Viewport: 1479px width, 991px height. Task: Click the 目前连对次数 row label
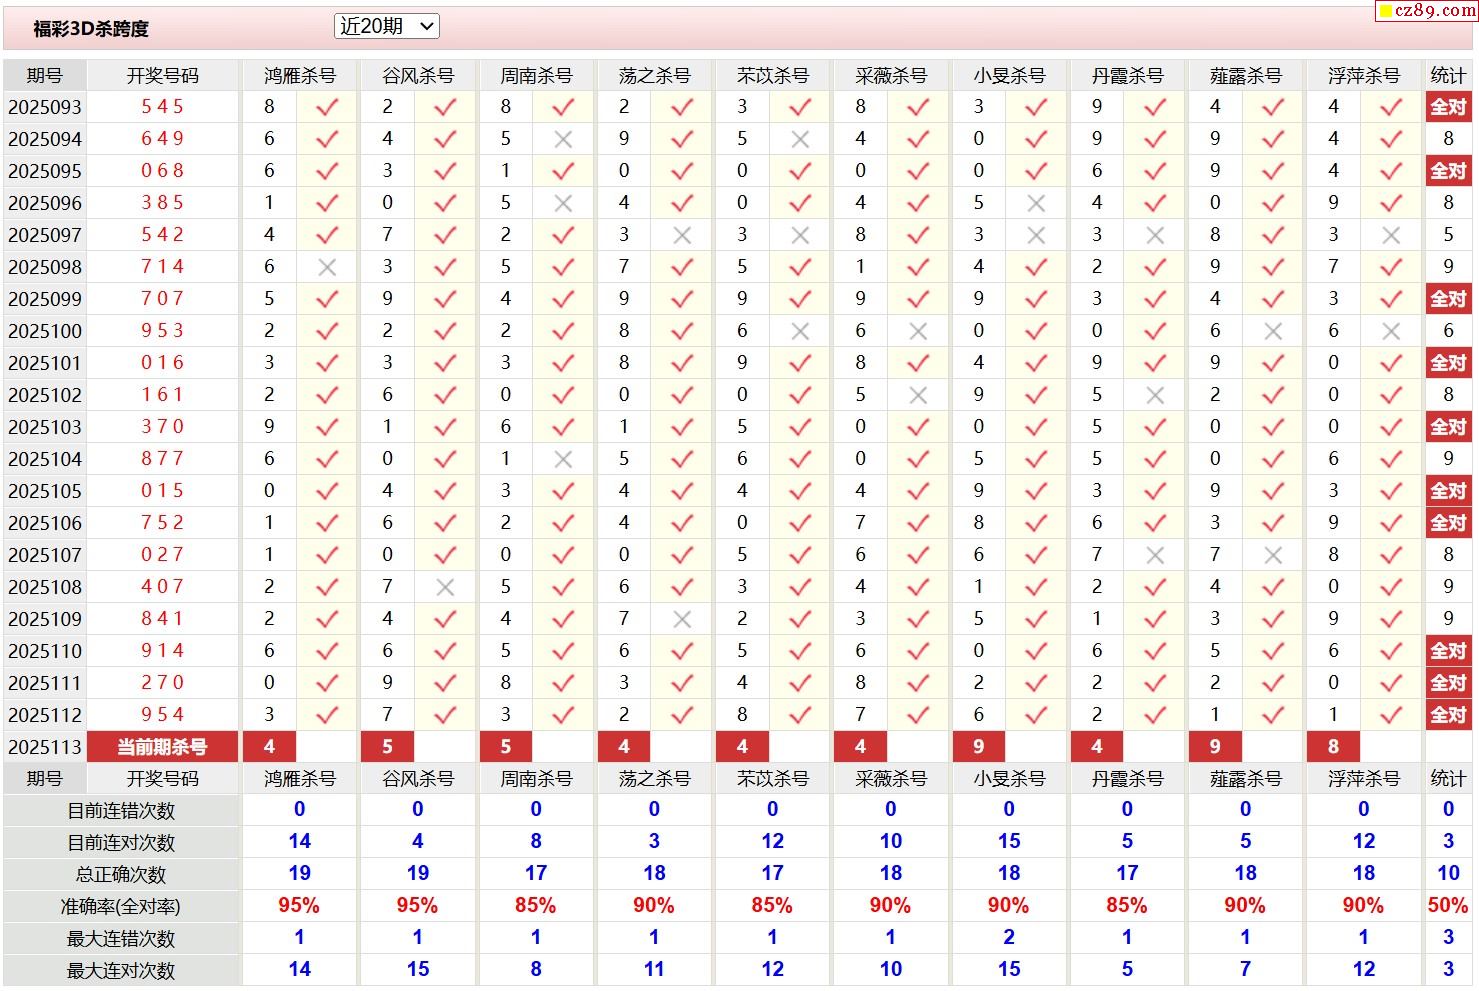coord(121,843)
